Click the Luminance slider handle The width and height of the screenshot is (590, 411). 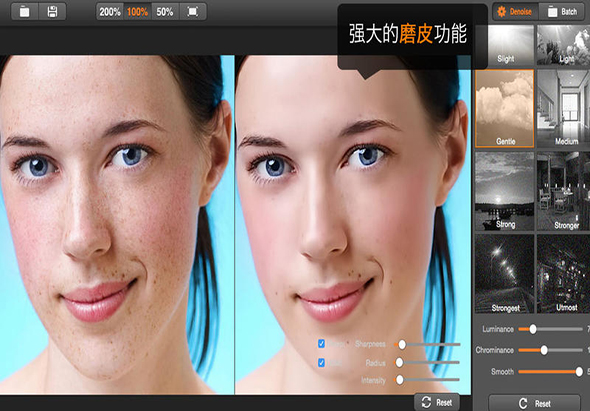tap(533, 329)
